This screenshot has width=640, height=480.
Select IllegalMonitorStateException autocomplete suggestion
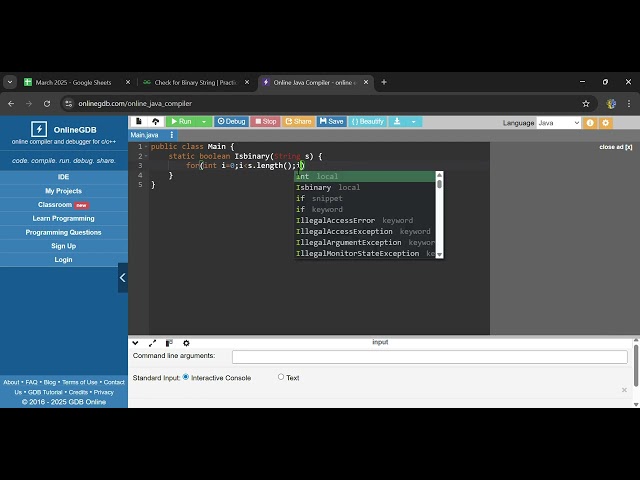pyautogui.click(x=365, y=253)
